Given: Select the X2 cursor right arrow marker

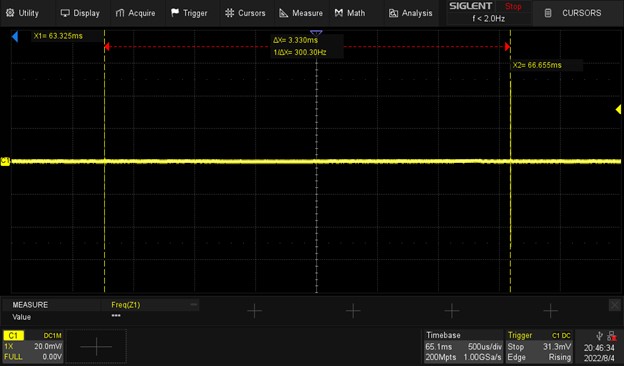Looking at the screenshot, I should point(507,47).
